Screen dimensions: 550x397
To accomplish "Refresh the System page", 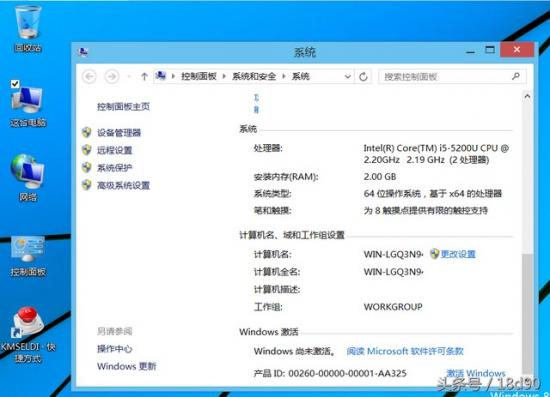I will click(x=363, y=76).
